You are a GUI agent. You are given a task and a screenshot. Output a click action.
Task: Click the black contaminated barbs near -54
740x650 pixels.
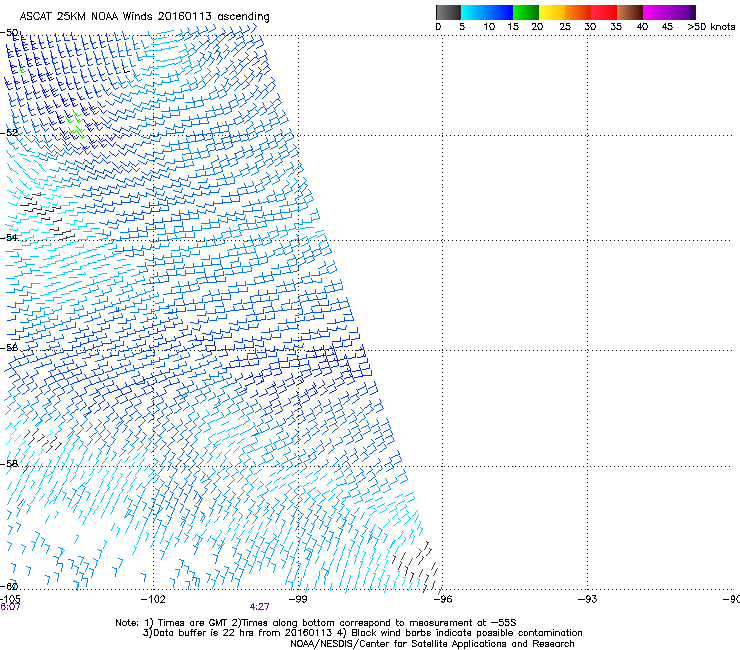(46, 215)
